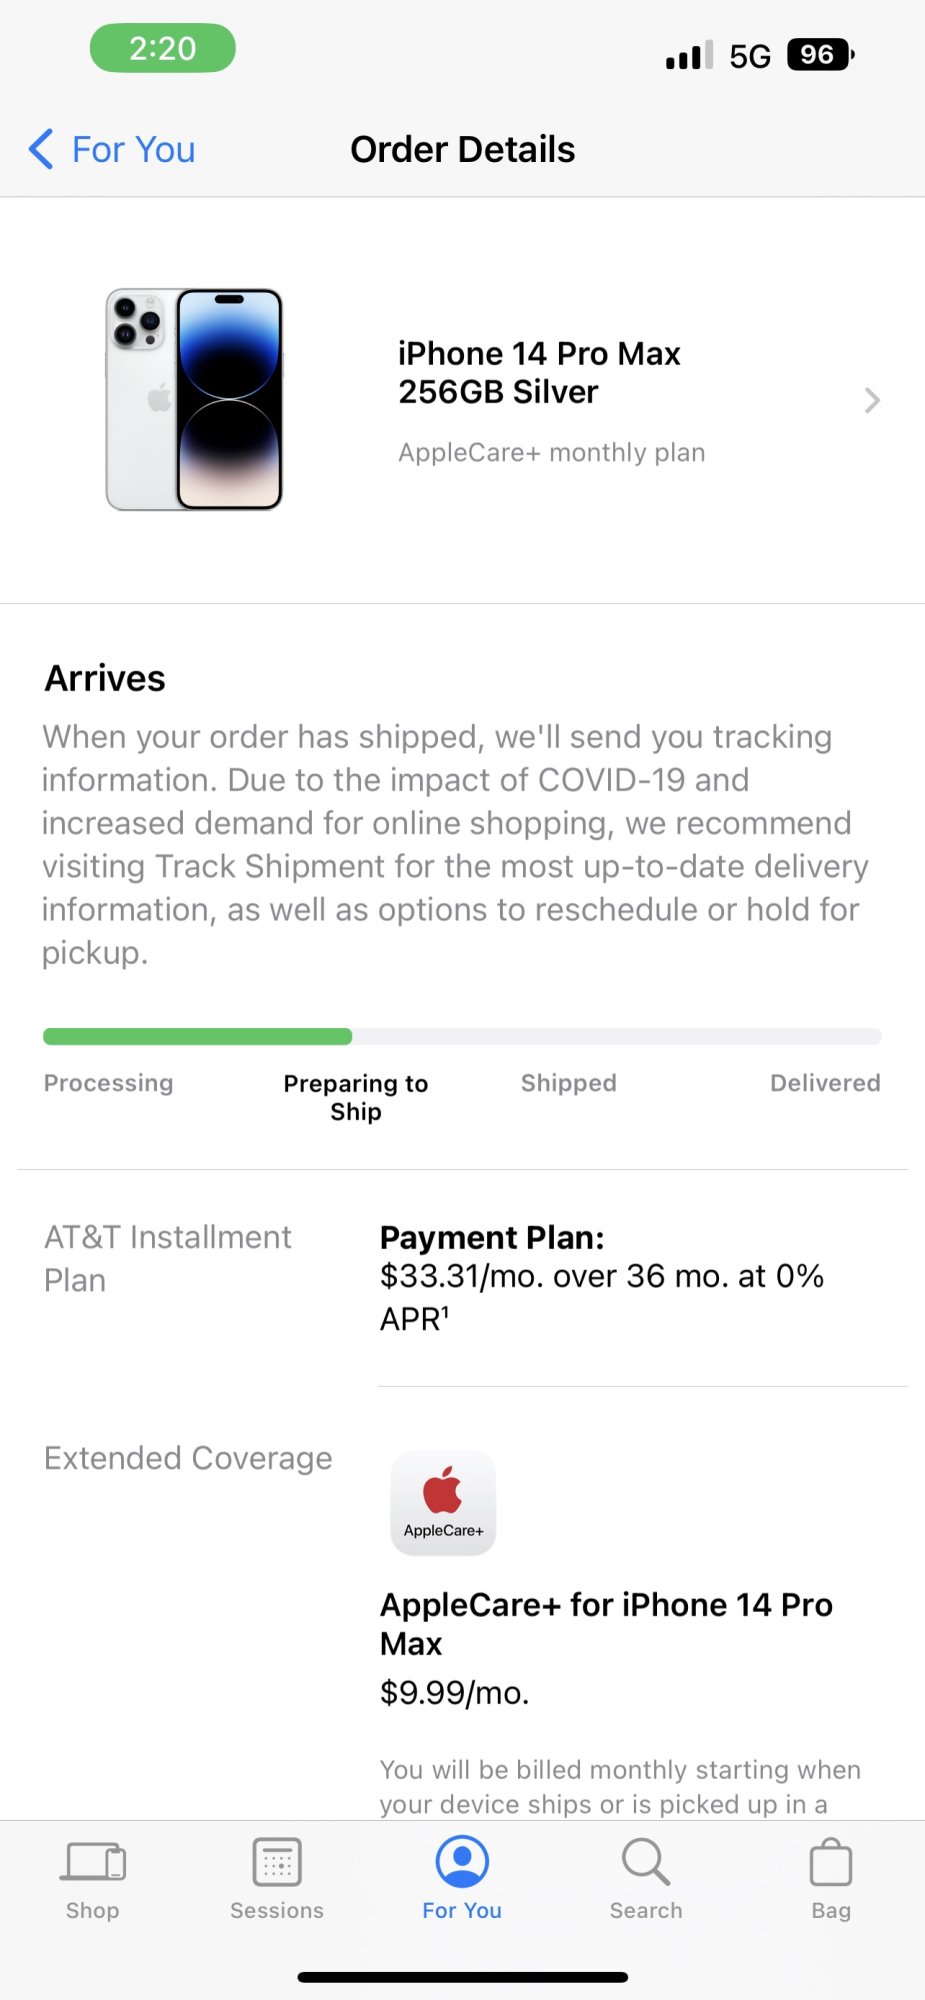
Task: Tap the Delivered status label
Action: [x=825, y=1083]
